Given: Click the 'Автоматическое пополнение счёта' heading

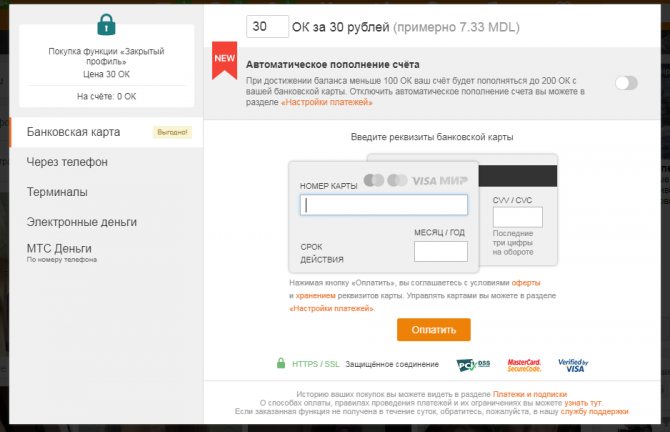Looking at the screenshot, I should pos(332,65).
